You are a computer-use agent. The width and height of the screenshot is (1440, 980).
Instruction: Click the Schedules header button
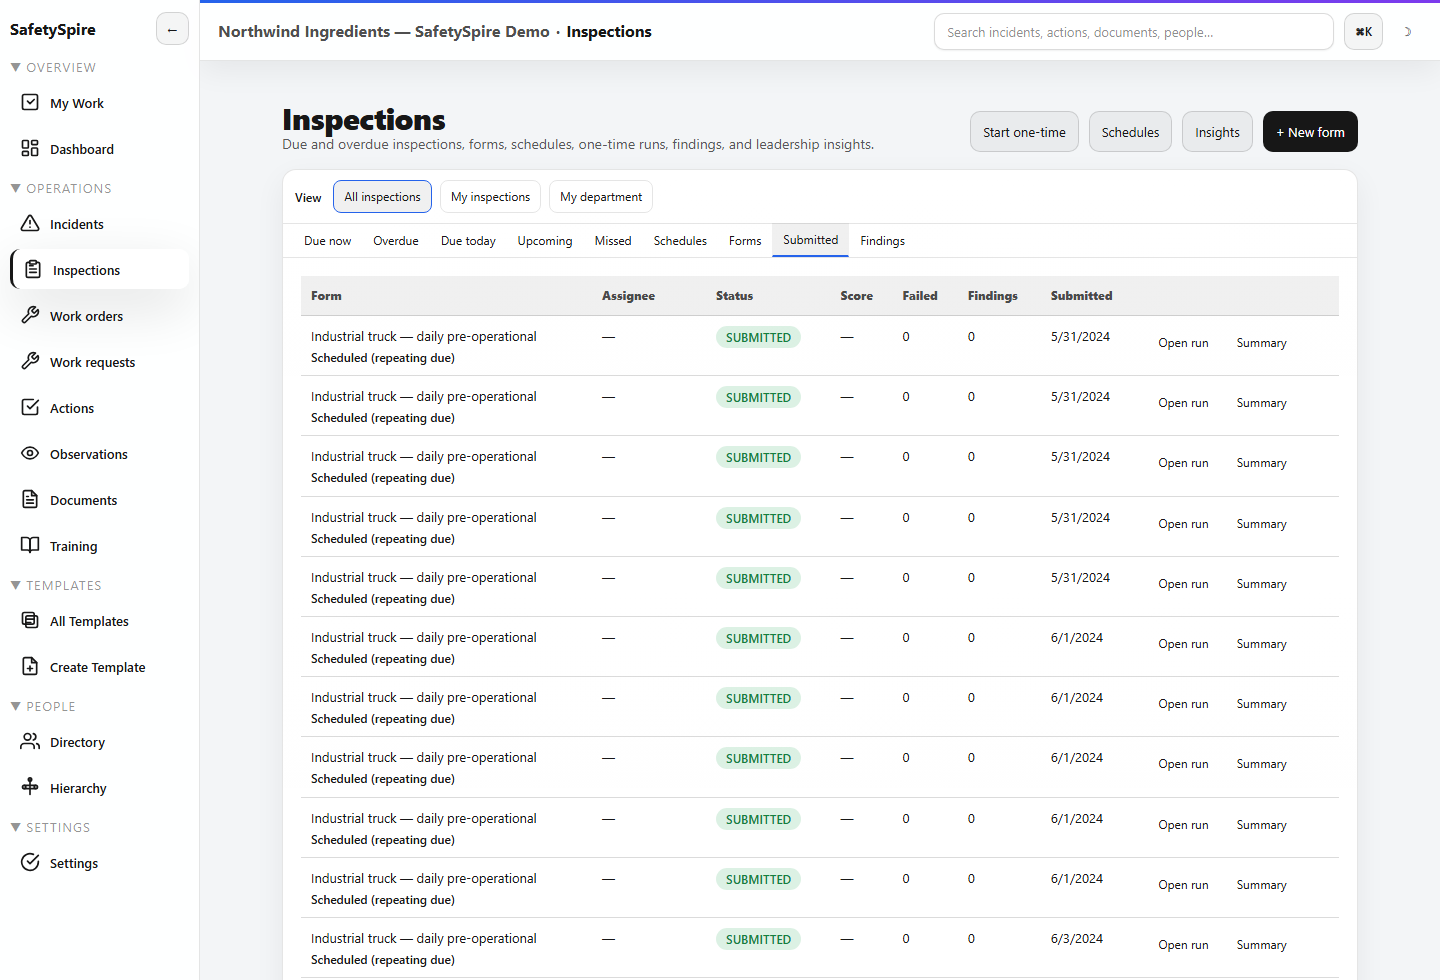[1130, 132]
